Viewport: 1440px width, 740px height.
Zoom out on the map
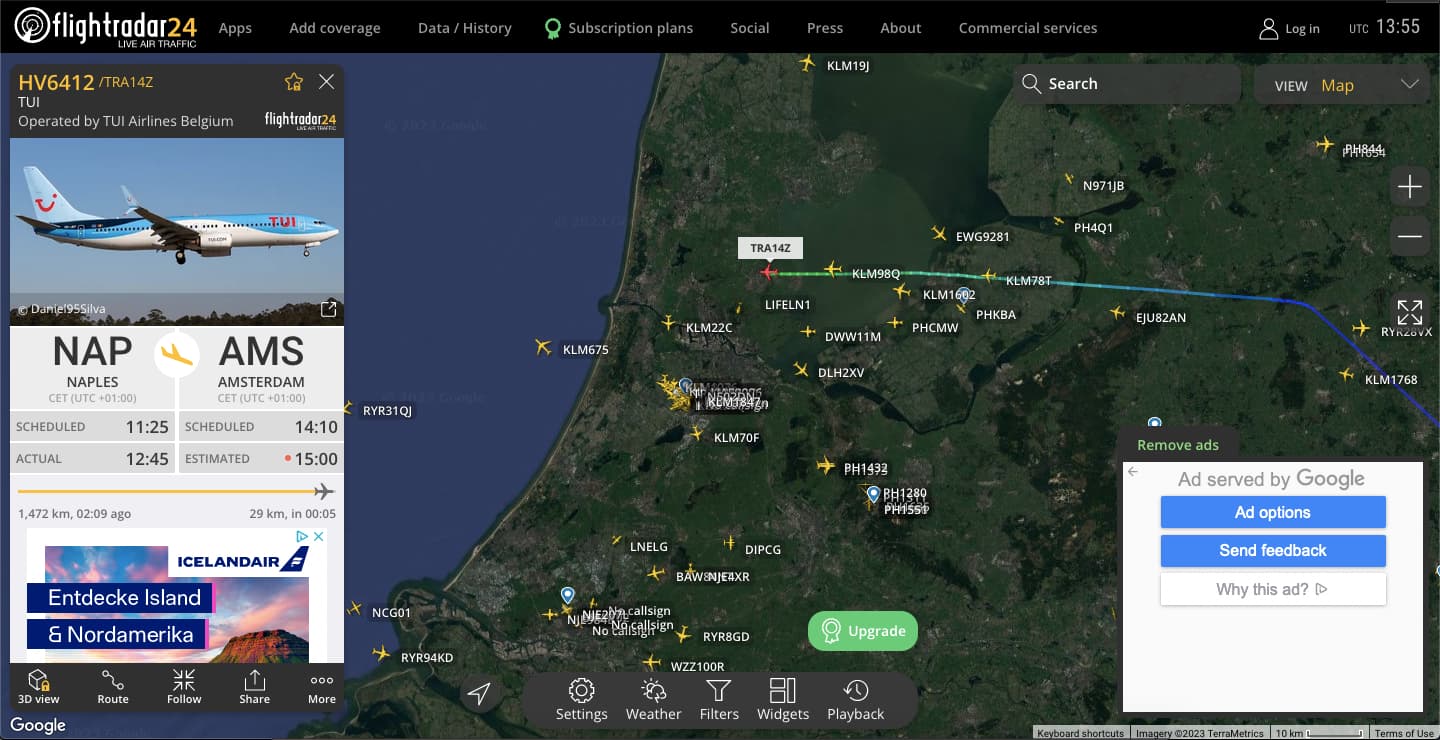[x=1410, y=237]
